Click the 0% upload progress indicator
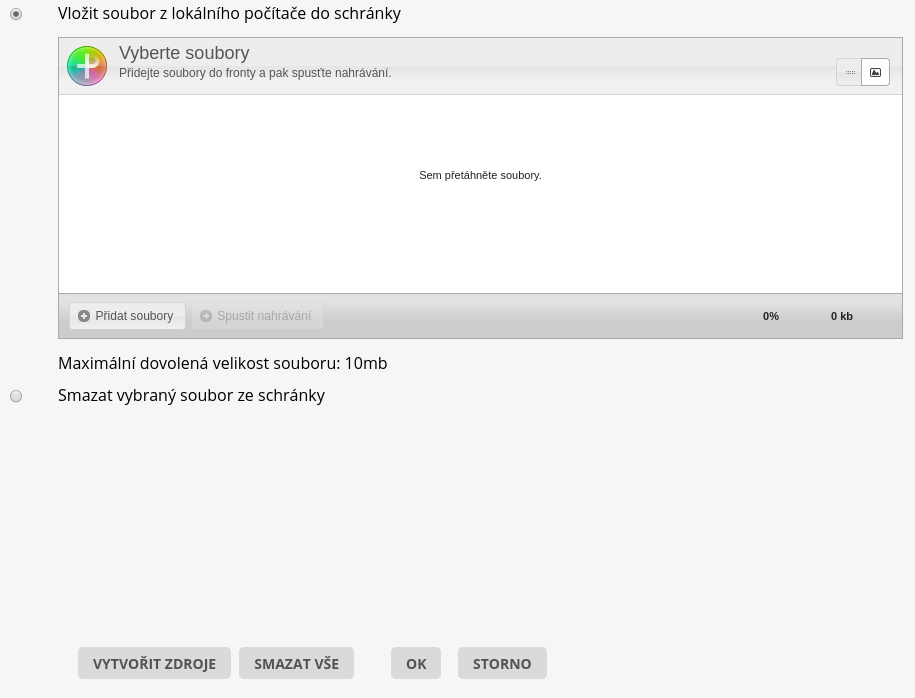The width and height of the screenshot is (915, 698). point(771,316)
